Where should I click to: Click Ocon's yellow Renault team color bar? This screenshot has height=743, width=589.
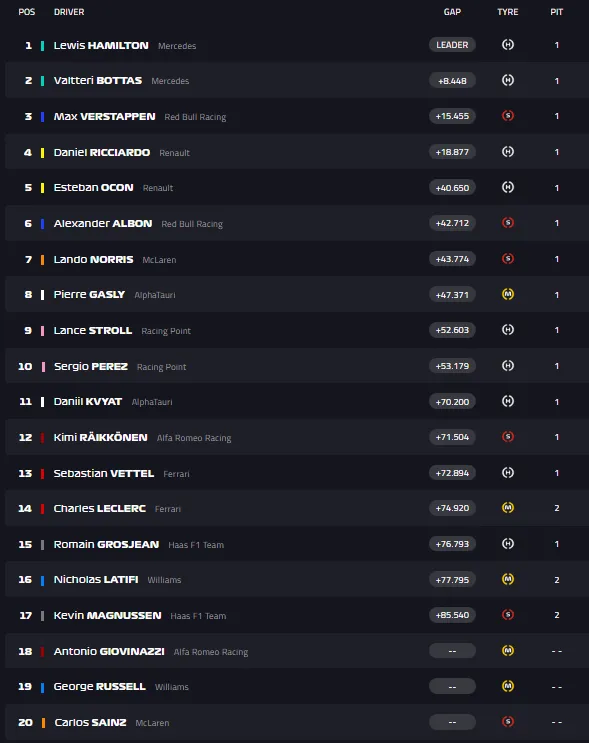click(x=42, y=188)
